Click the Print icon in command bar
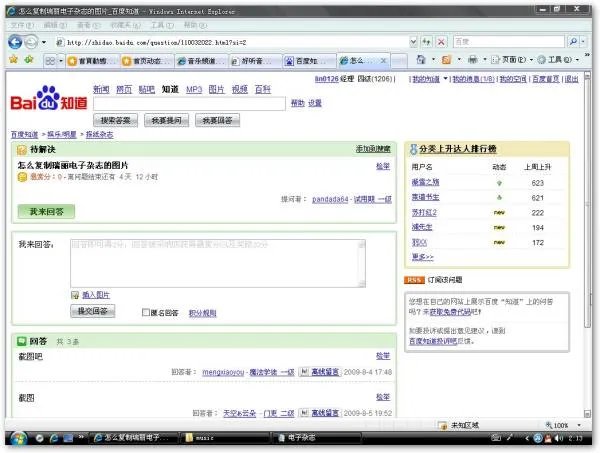This screenshot has height=453, width=600. 473,60
